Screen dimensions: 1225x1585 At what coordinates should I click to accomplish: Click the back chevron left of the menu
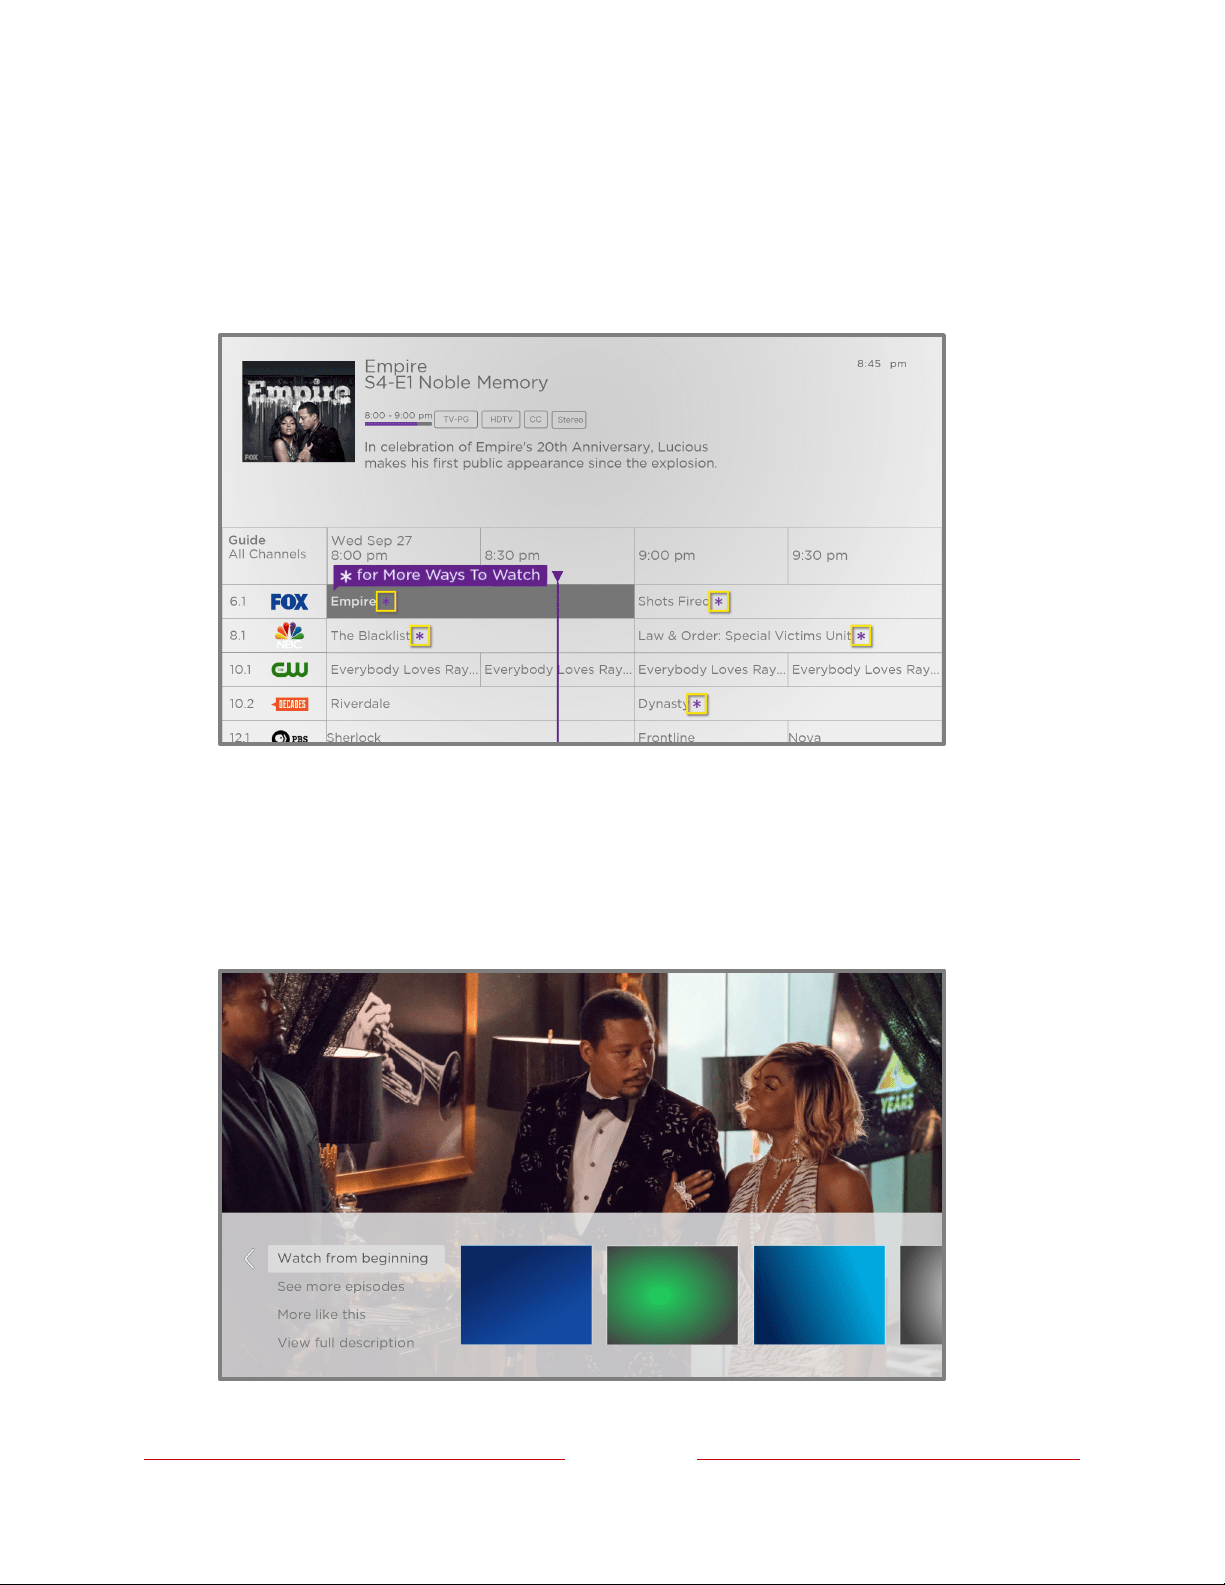pyautogui.click(x=249, y=1258)
